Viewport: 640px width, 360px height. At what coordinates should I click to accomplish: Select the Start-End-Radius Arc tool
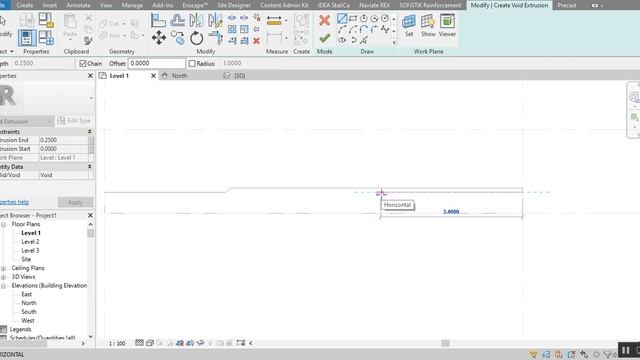click(342, 29)
